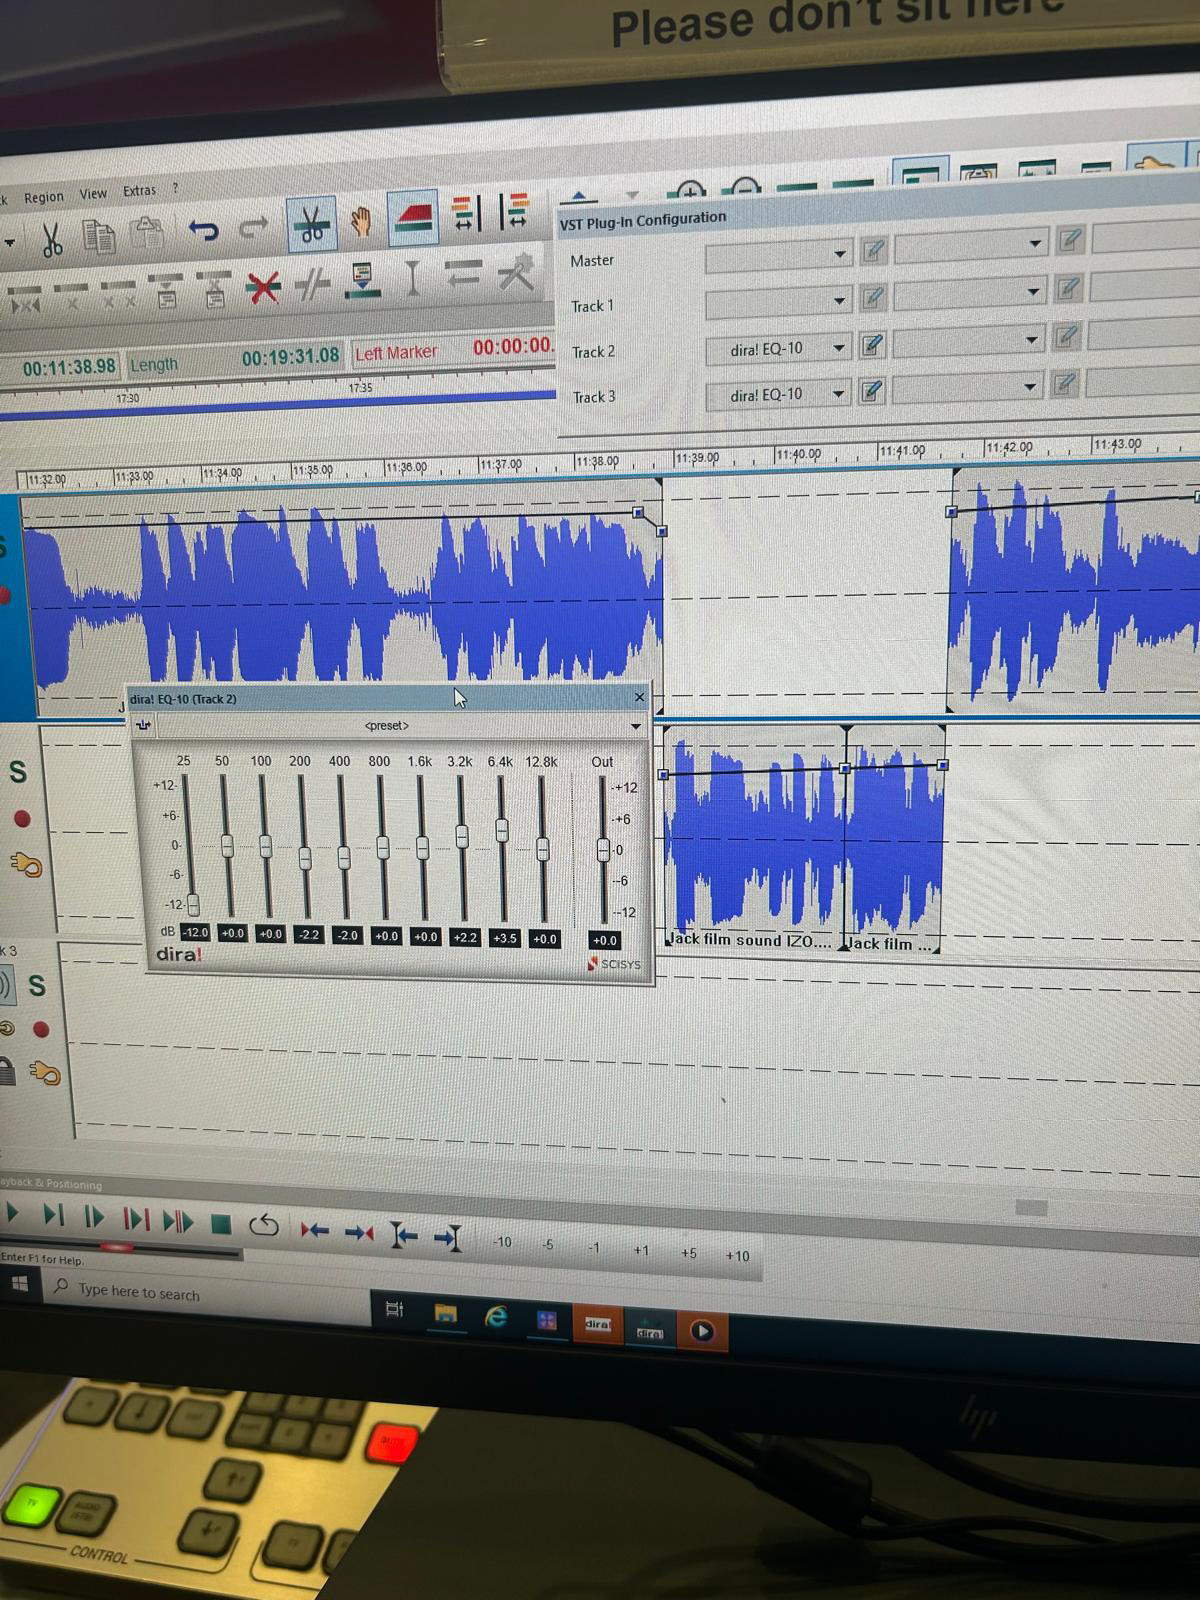The height and width of the screenshot is (1600, 1200).
Task: Click the Loop playback circular arrow
Action: 264,1225
